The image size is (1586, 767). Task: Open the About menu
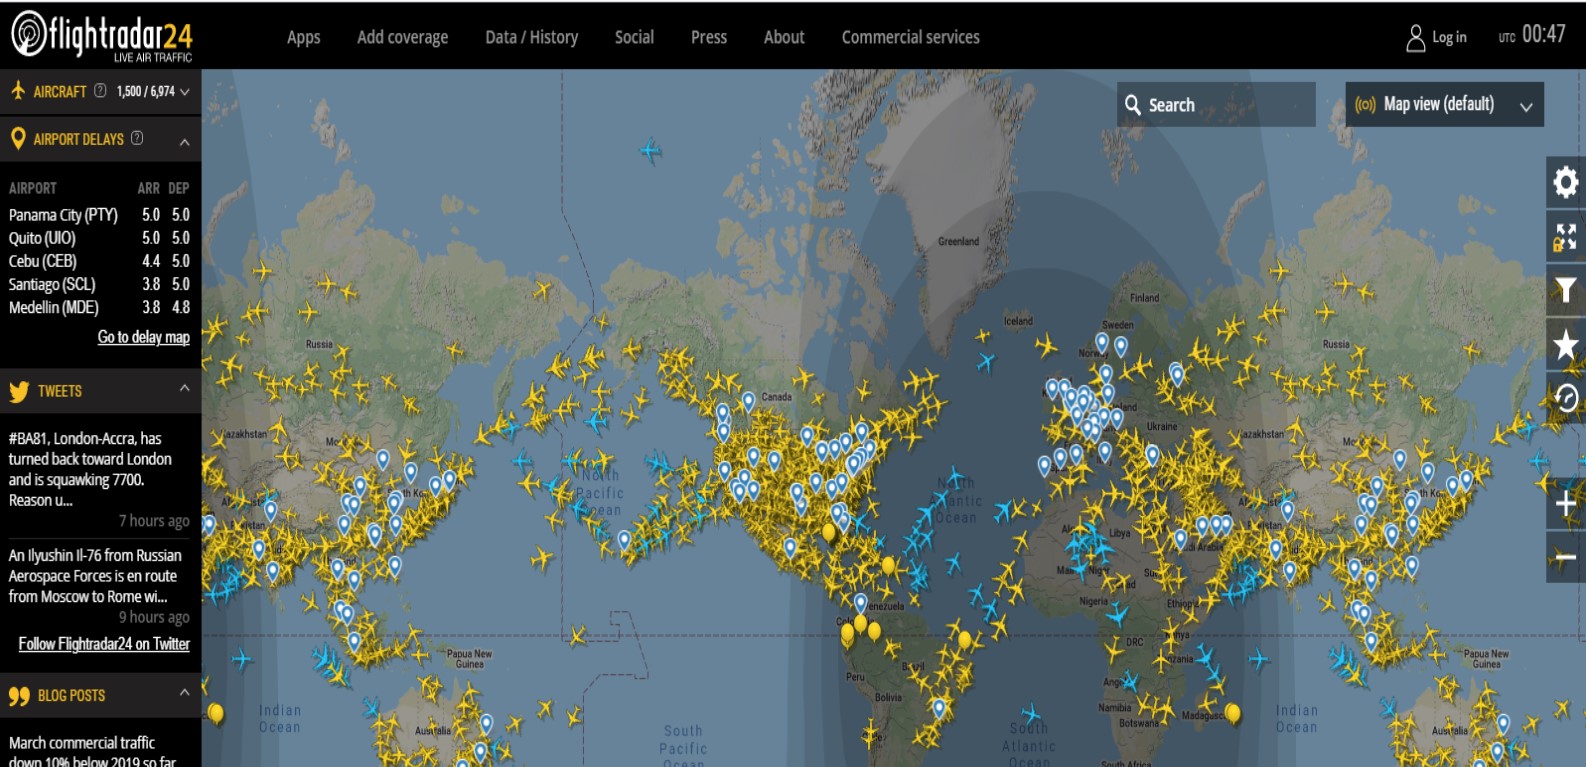point(784,37)
